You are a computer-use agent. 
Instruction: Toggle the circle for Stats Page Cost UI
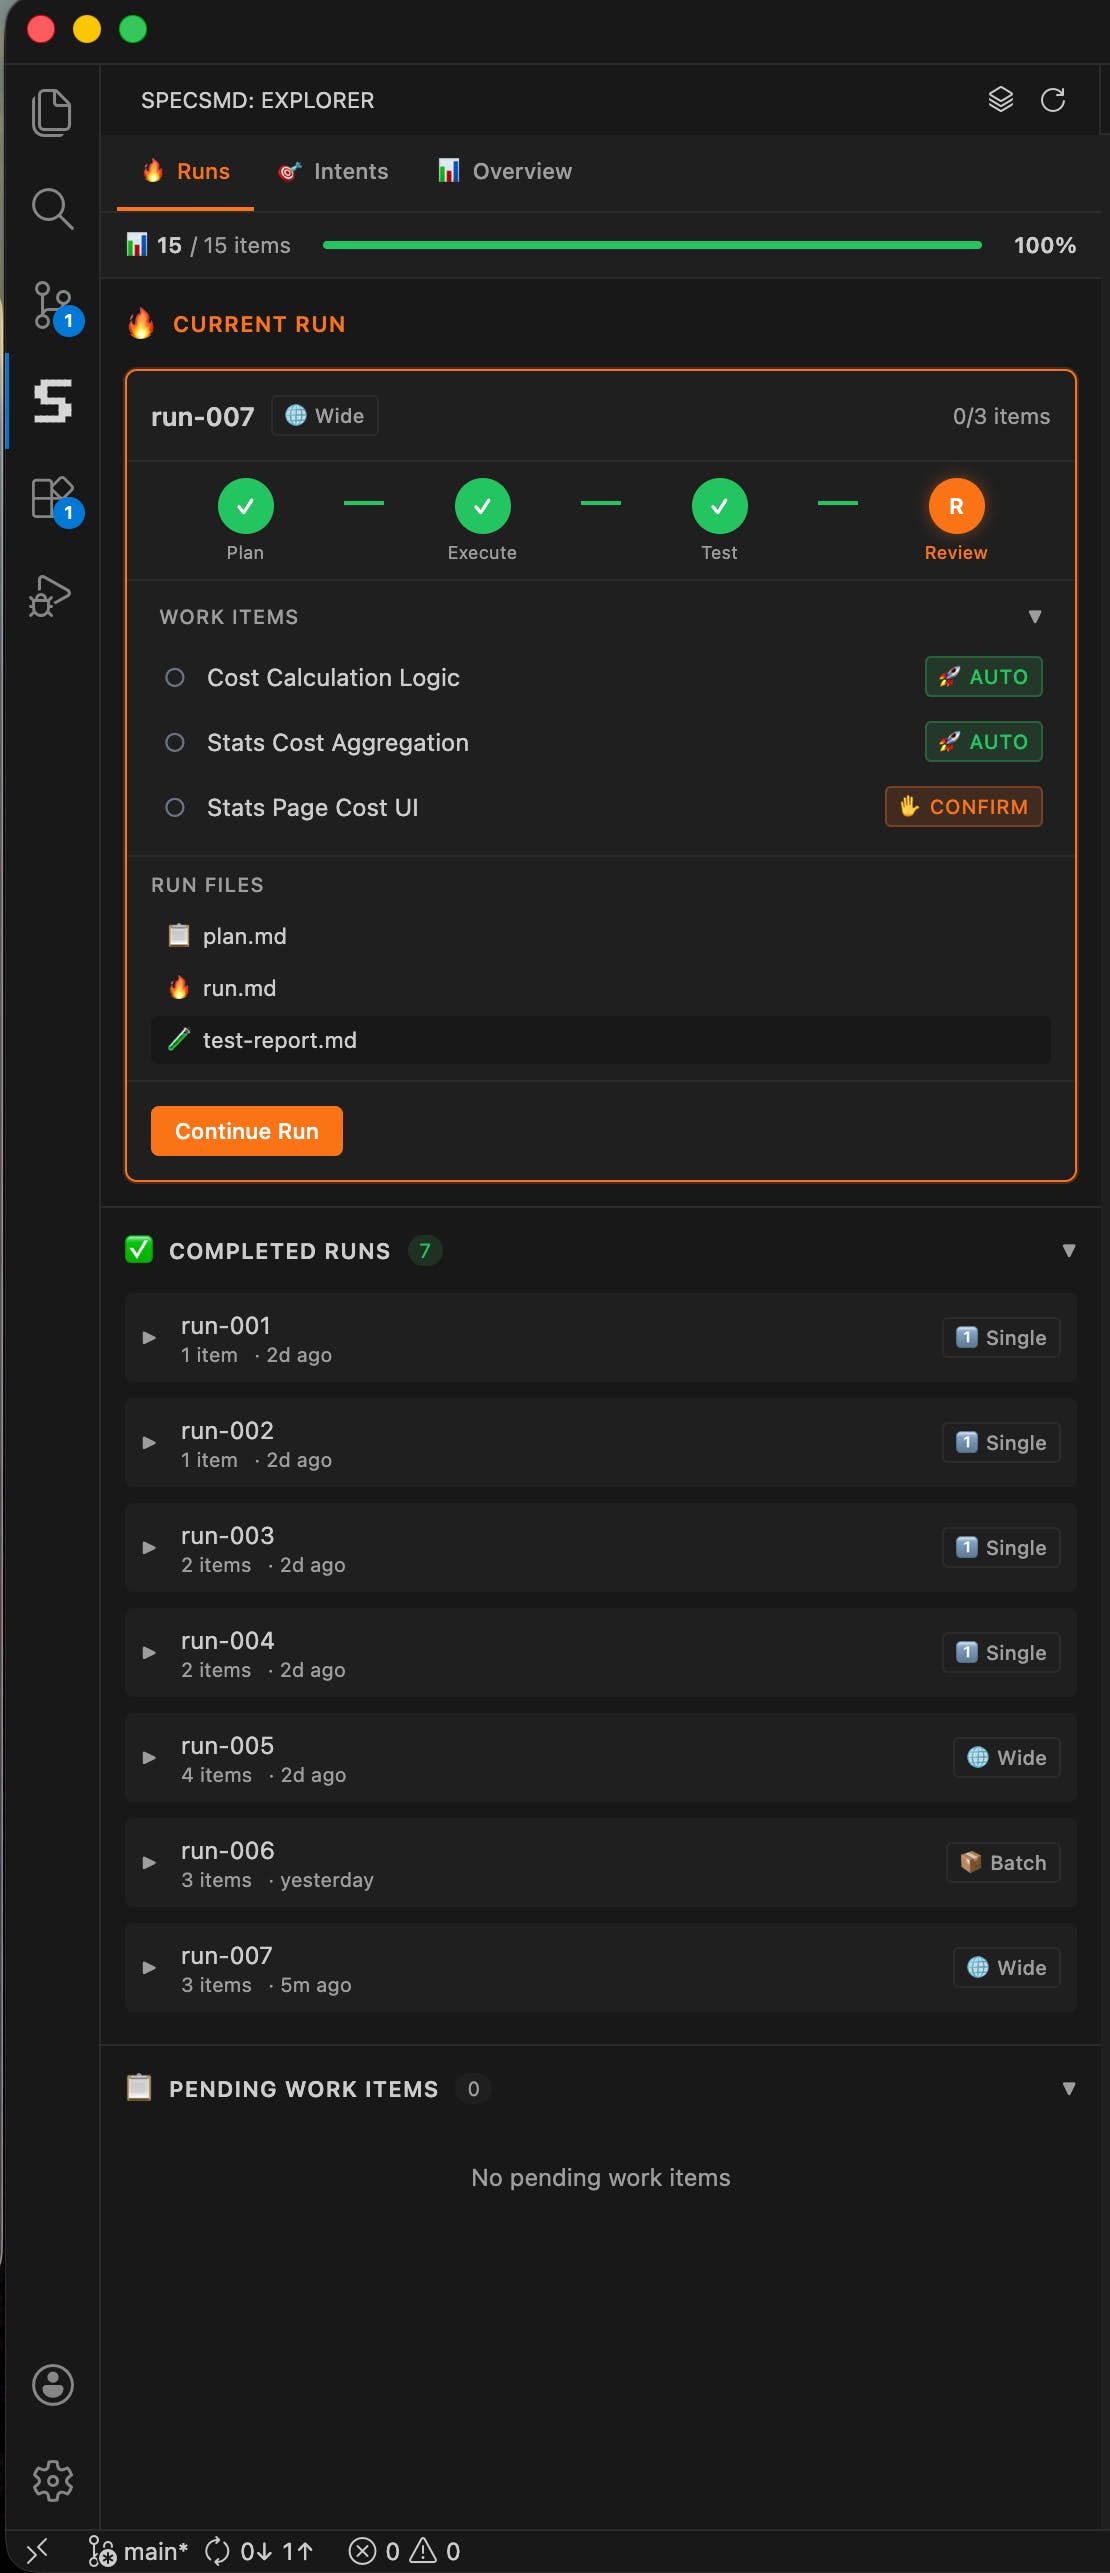(175, 808)
